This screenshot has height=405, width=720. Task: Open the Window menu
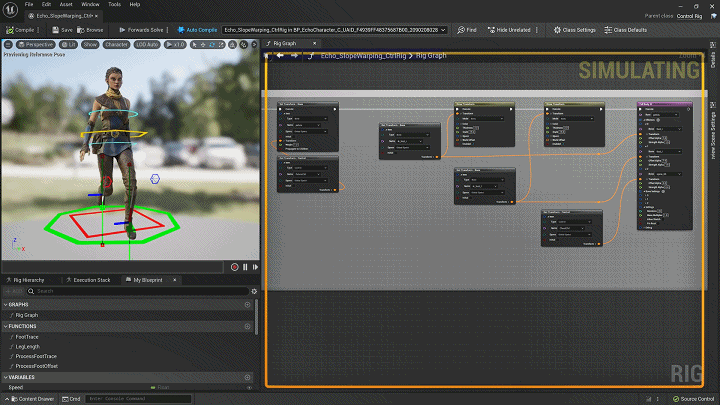pyautogui.click(x=89, y=4)
